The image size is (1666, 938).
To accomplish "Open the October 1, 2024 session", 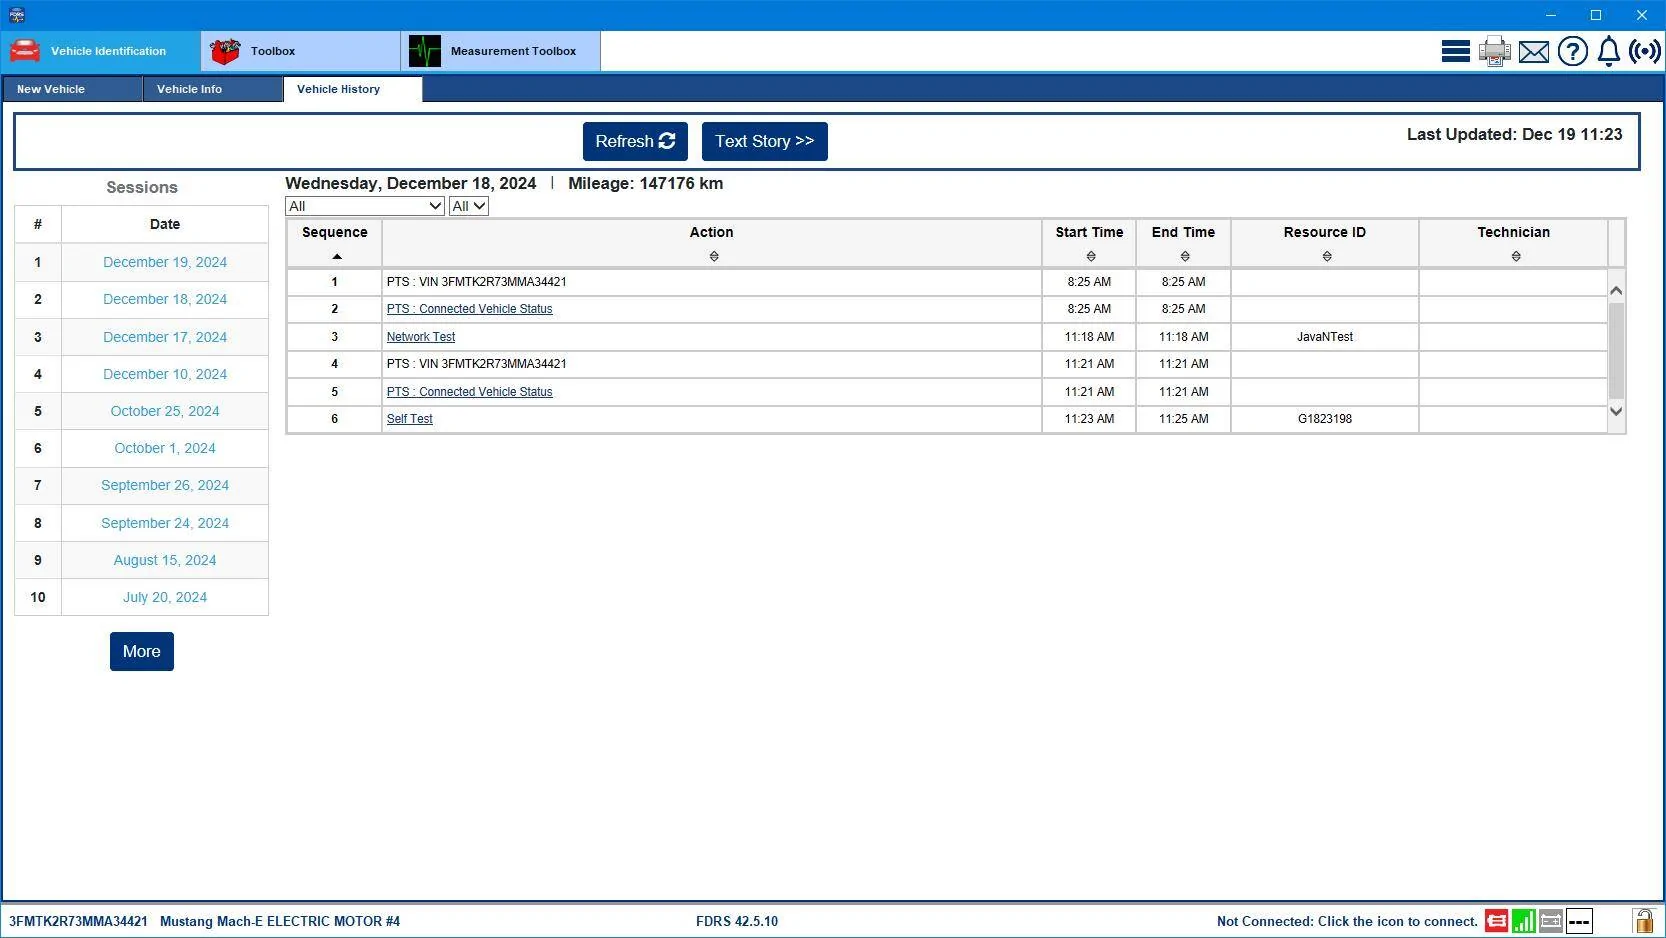I will (165, 448).
